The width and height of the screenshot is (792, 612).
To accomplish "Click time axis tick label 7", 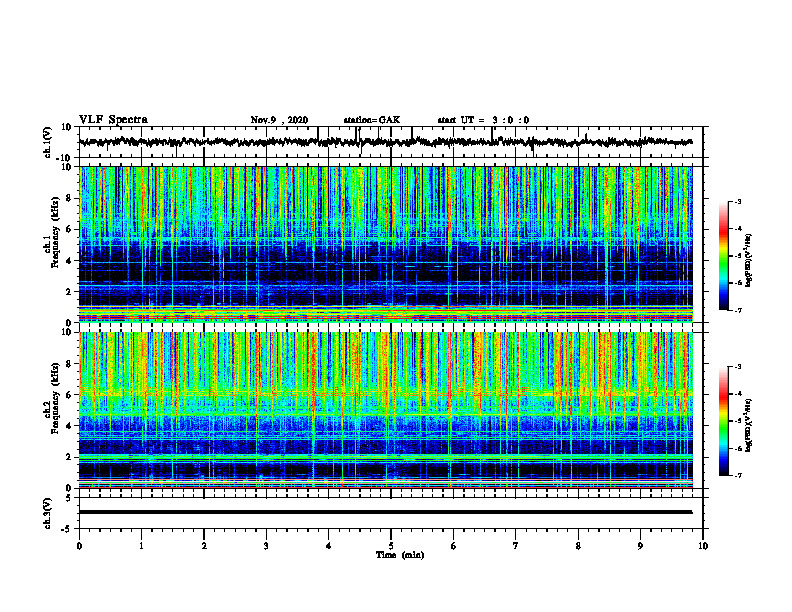I will pos(516,546).
